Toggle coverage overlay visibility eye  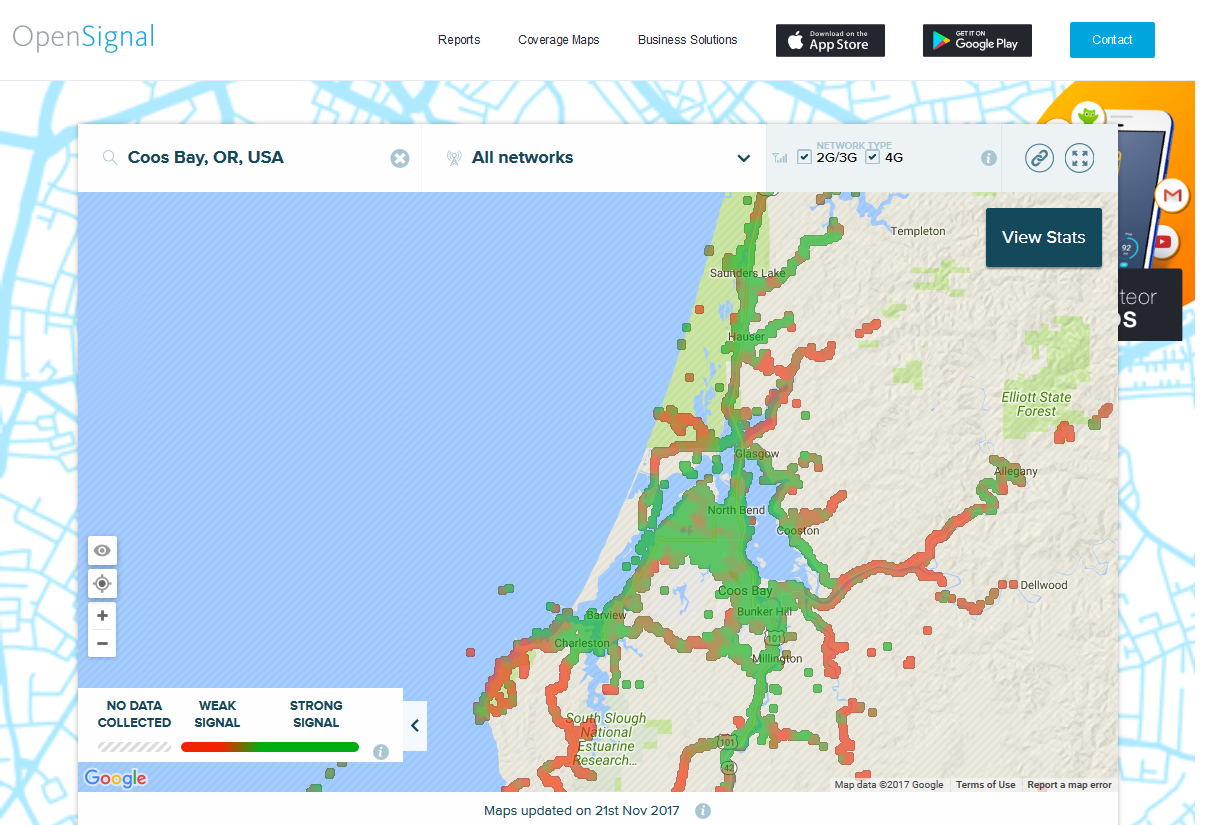(x=102, y=550)
